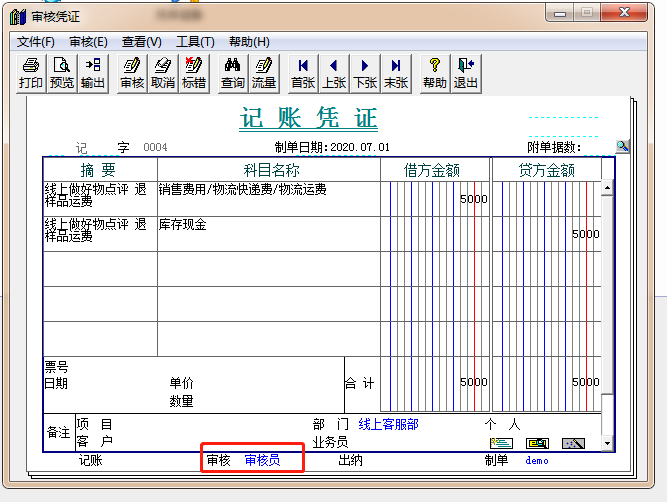Click the 记账凭证 title heading
Image resolution: width=667 pixels, height=502 pixels.
[308, 118]
